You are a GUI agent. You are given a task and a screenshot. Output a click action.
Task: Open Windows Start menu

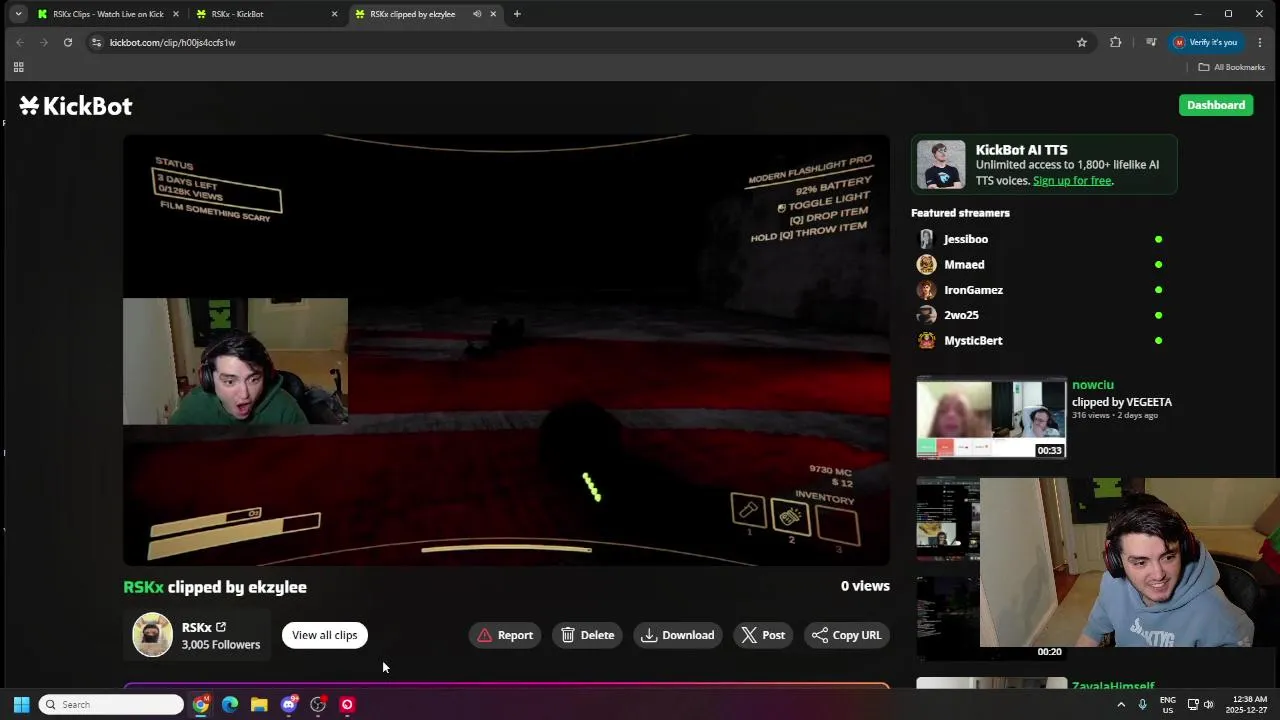(21, 705)
